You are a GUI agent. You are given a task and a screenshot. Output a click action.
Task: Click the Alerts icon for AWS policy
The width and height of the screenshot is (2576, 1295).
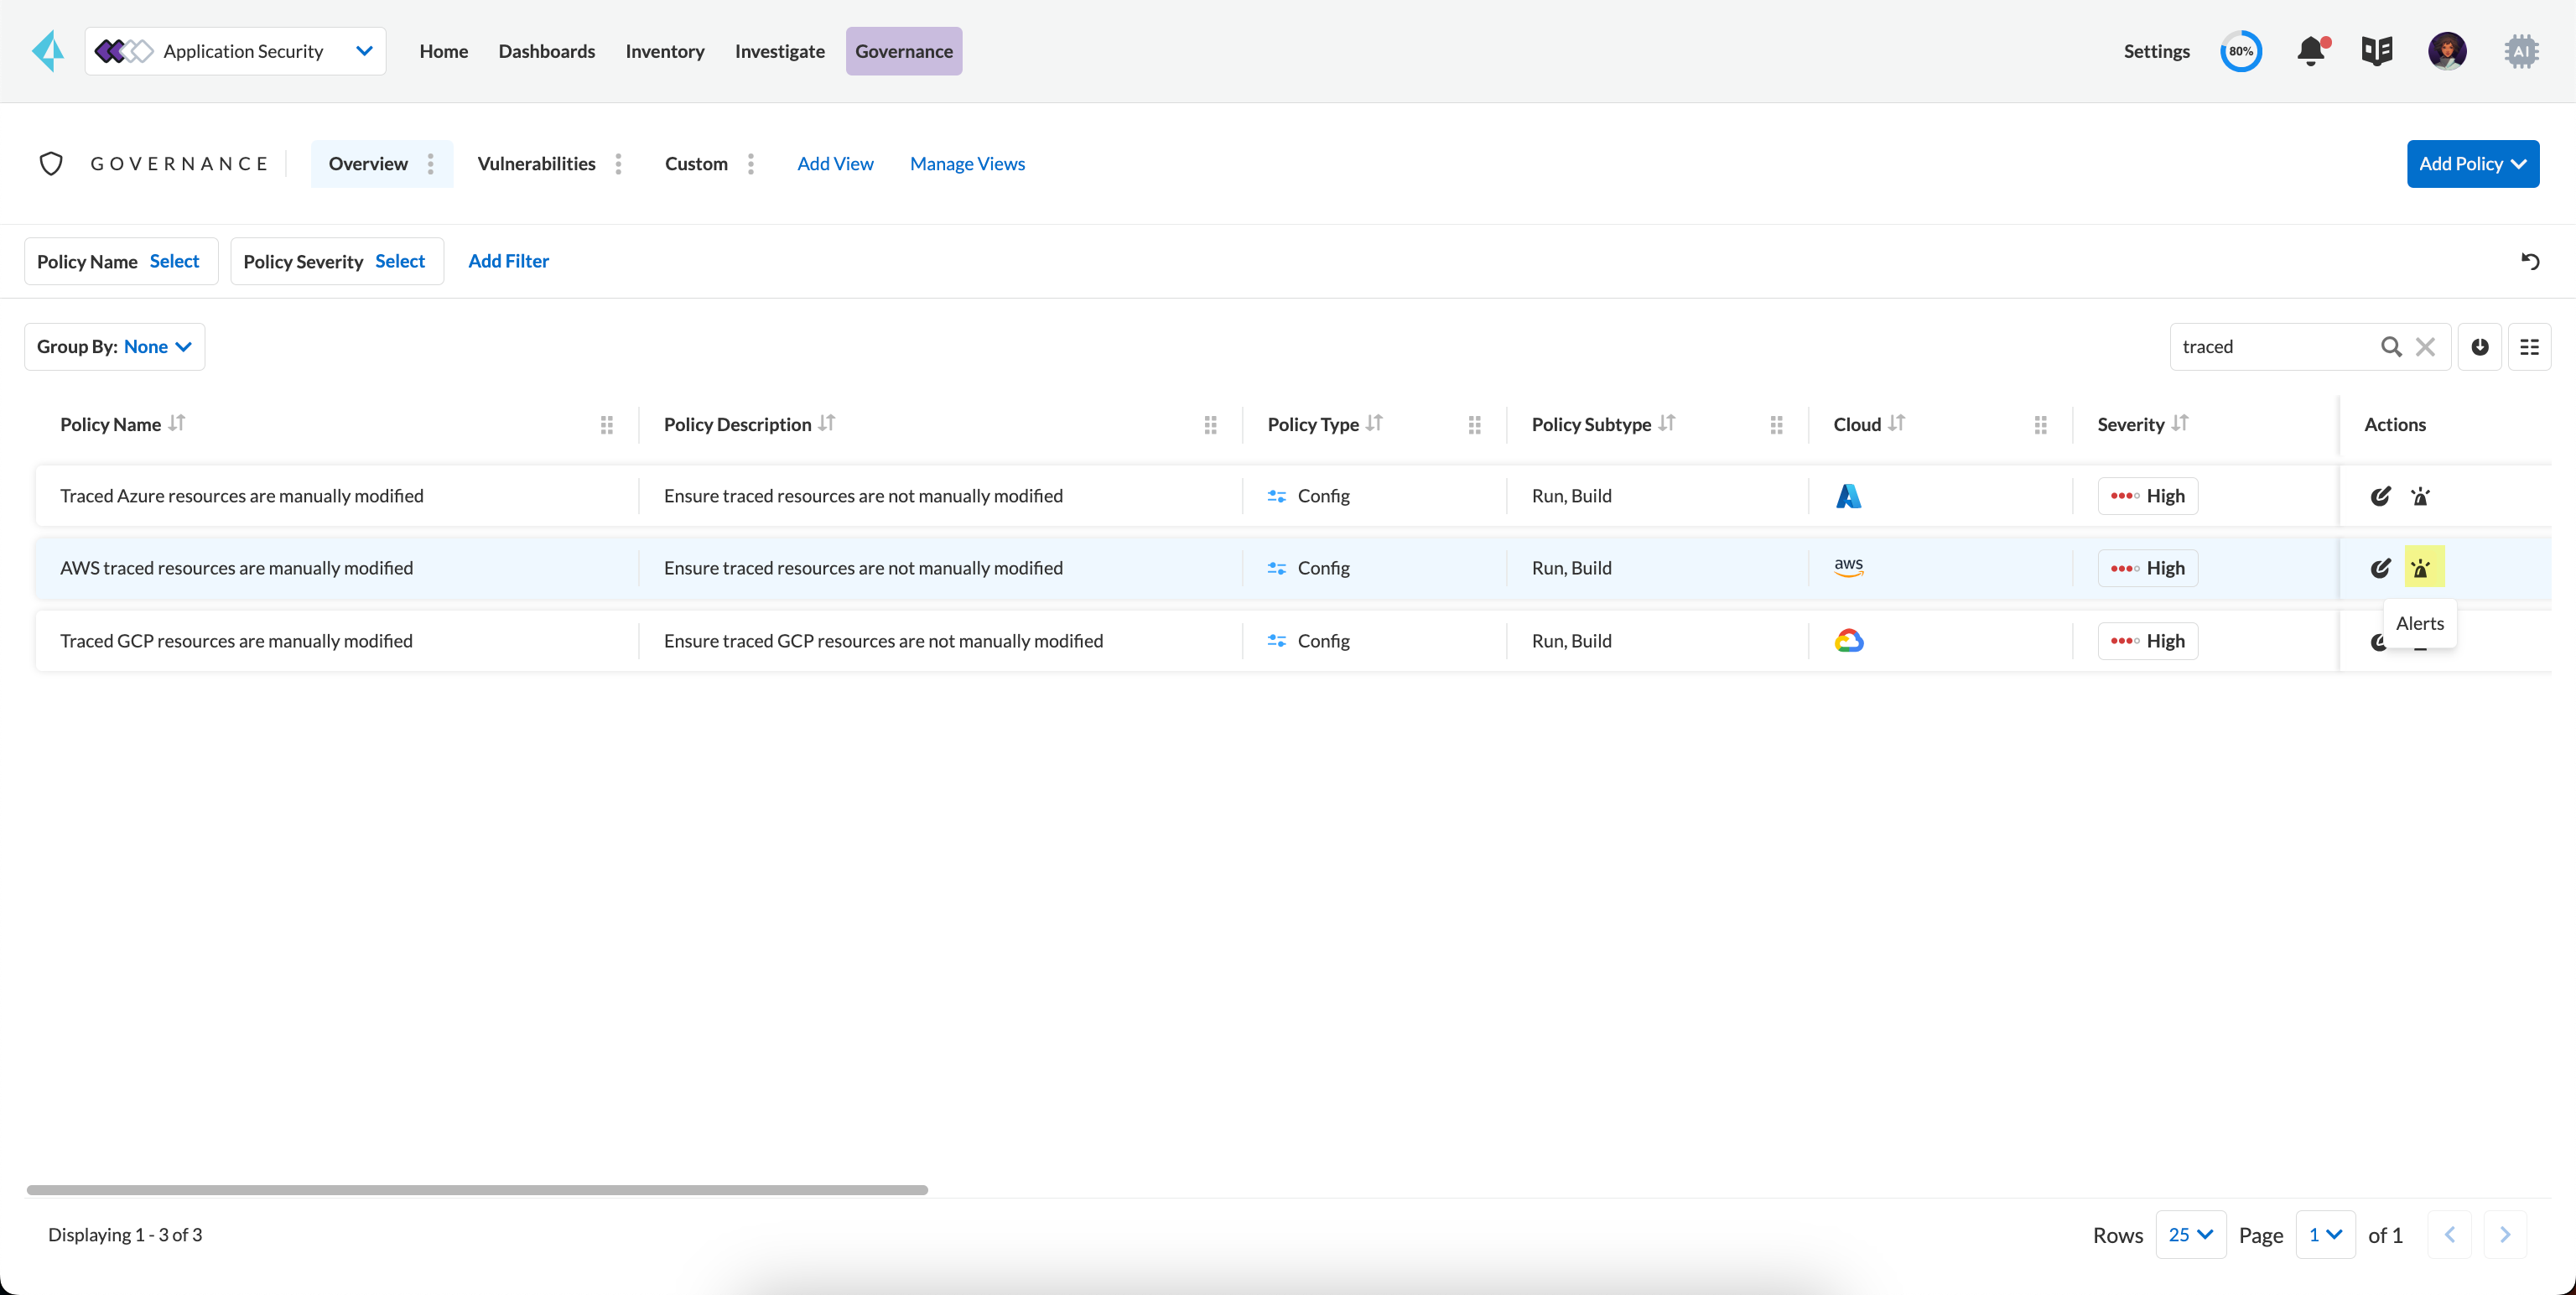click(x=2421, y=568)
